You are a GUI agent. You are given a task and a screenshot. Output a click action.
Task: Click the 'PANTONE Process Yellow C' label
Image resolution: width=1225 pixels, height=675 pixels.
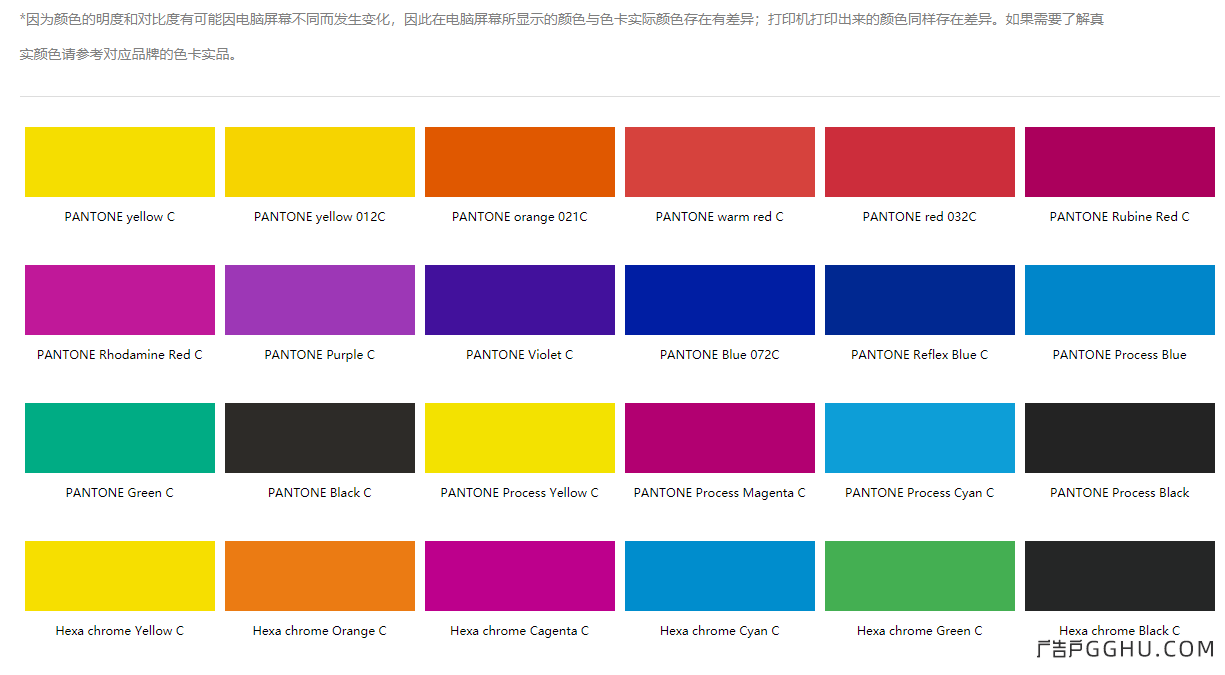click(x=520, y=493)
